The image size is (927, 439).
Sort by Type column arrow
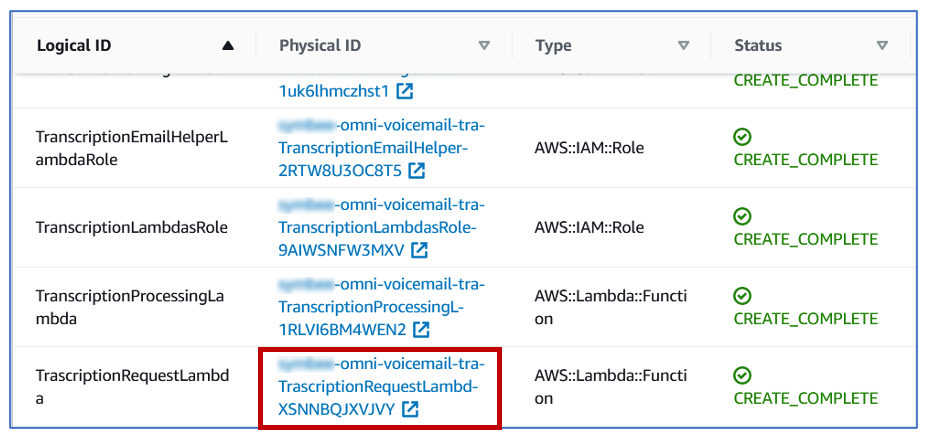tap(684, 45)
